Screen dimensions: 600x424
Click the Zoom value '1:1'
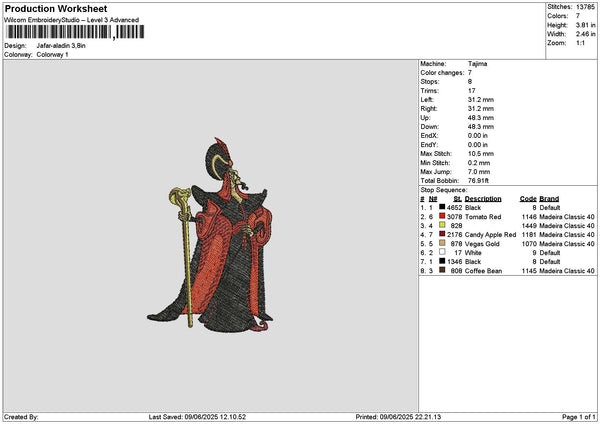[x=580, y=43]
